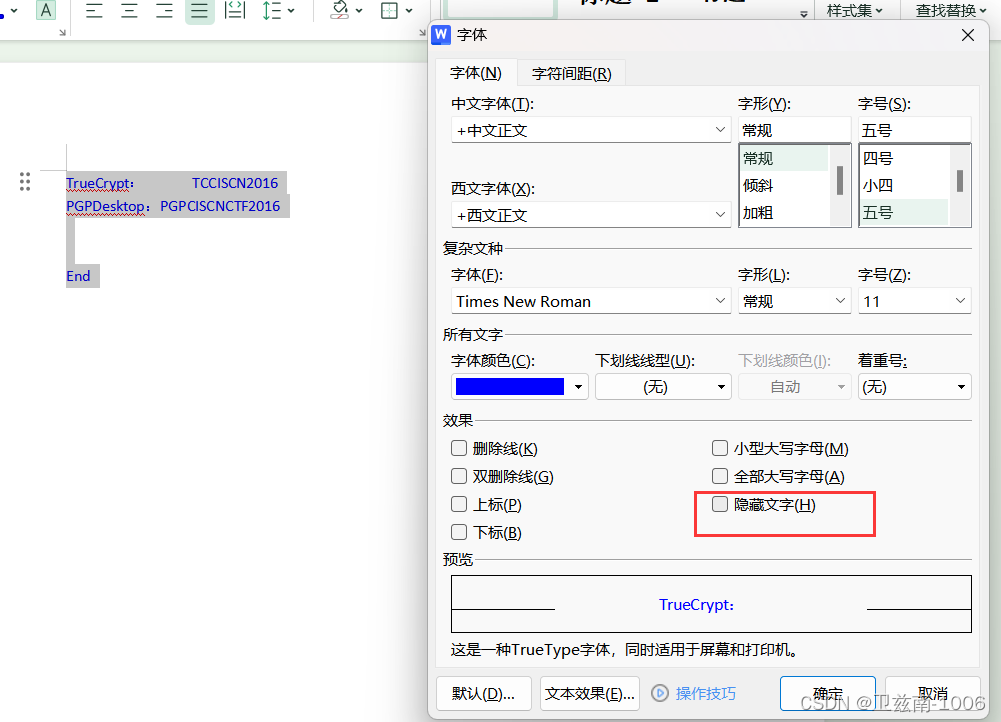Click the borders grid icon
The width and height of the screenshot is (1001, 722).
point(389,10)
